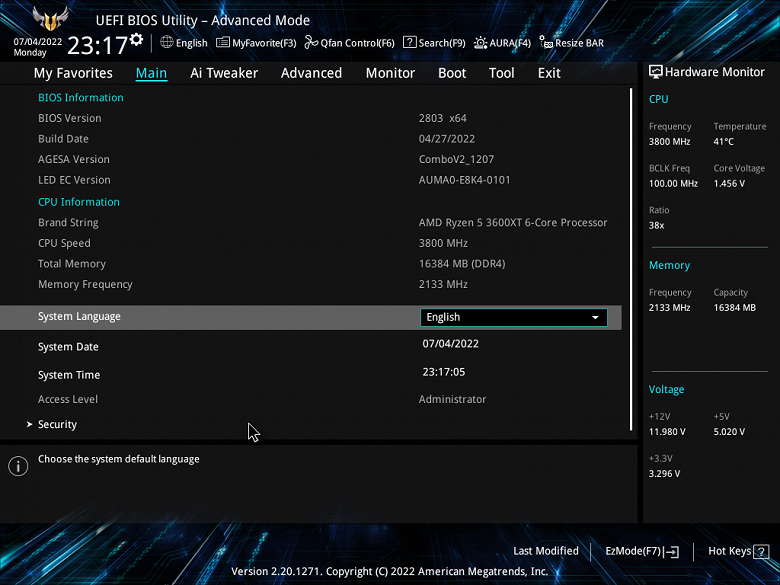Click CPU temperature 41°C reading

[723, 142]
